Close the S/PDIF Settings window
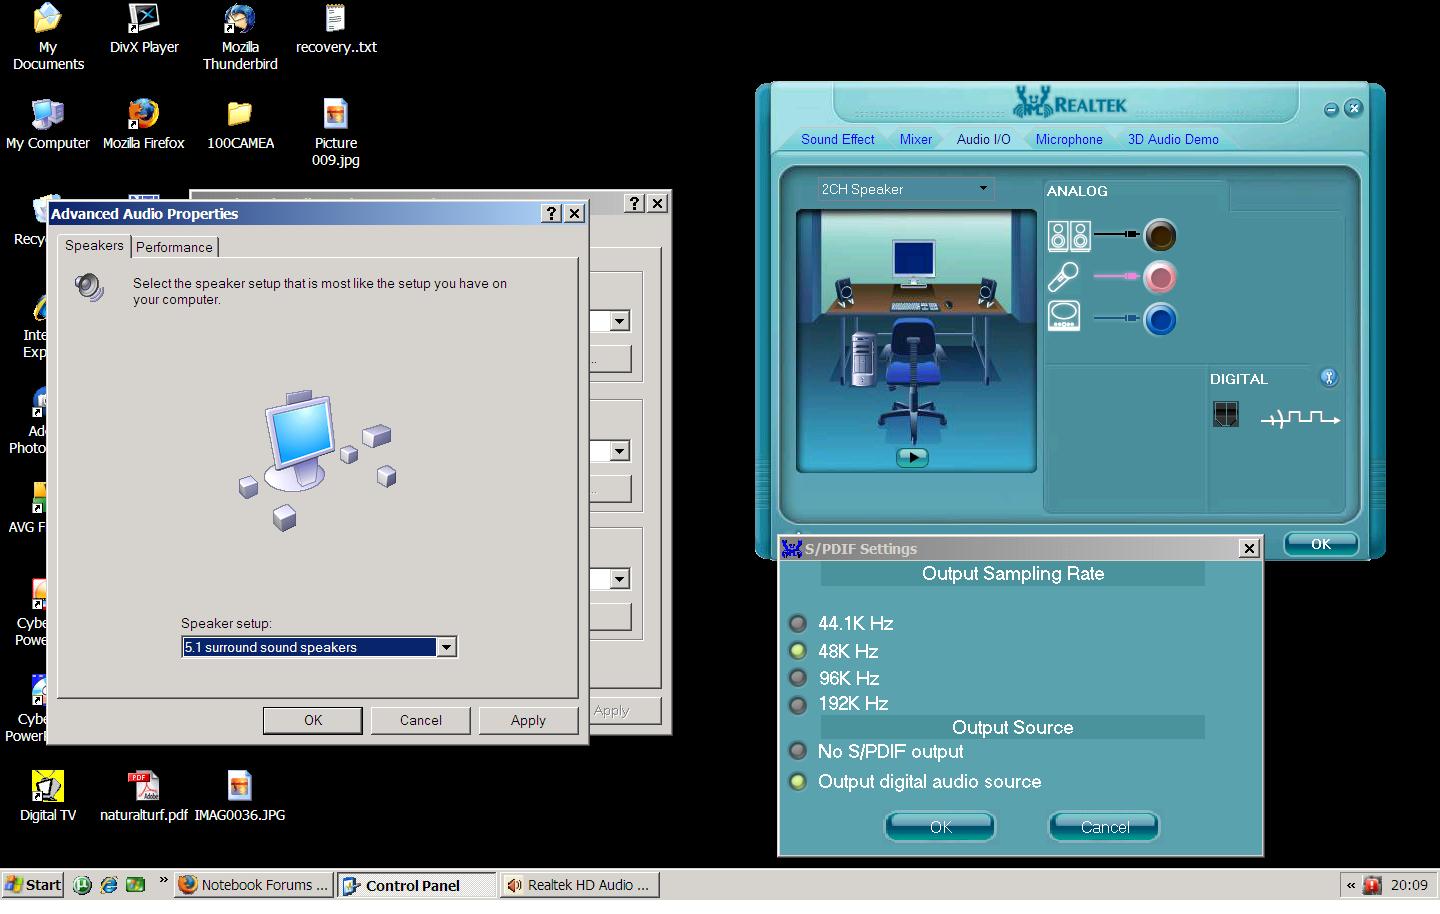1440x914 pixels. point(1248,548)
